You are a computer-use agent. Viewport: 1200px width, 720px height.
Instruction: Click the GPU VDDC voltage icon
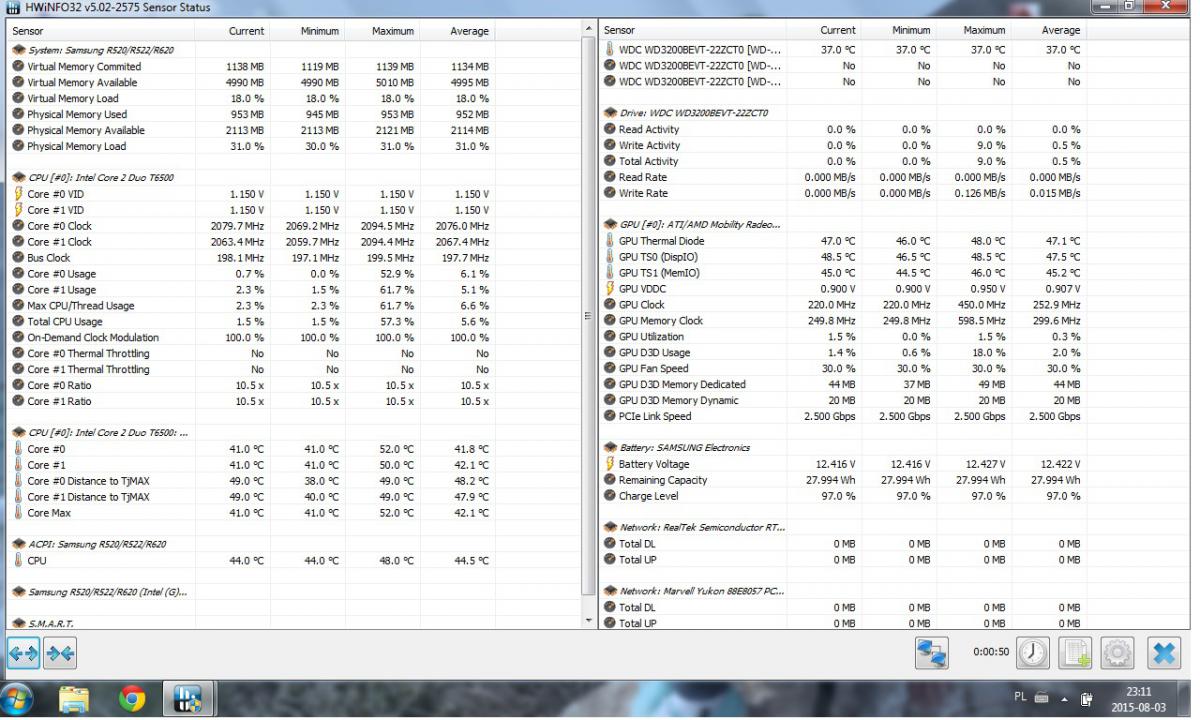point(610,289)
